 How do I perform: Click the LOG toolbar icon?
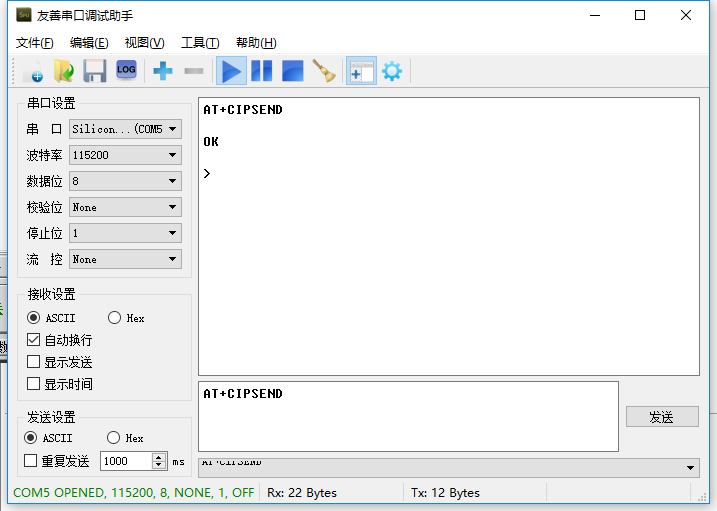(126, 70)
